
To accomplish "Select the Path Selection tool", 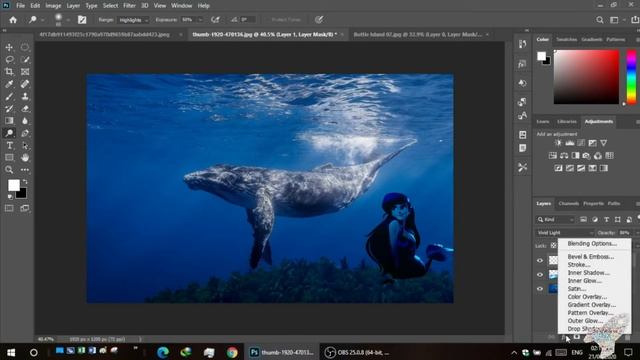I will pos(25,145).
